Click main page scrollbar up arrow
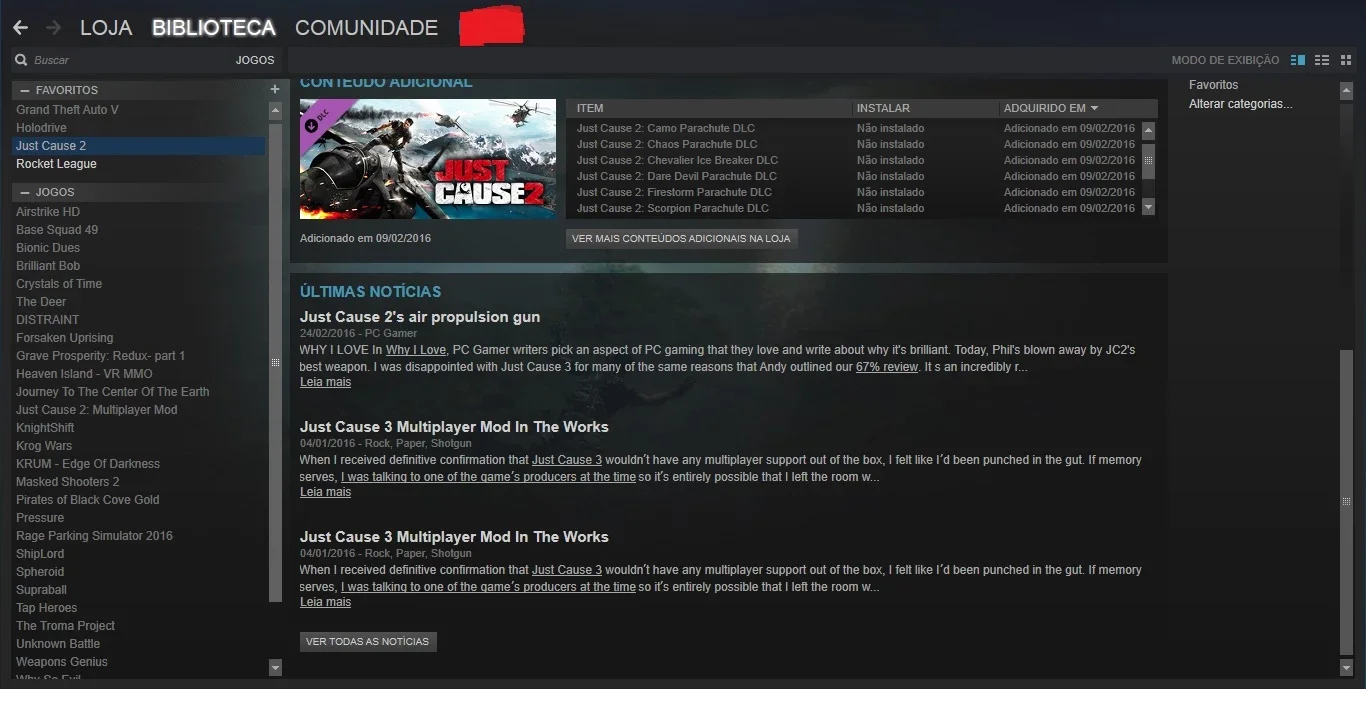The image size is (1366, 715). (x=1346, y=90)
